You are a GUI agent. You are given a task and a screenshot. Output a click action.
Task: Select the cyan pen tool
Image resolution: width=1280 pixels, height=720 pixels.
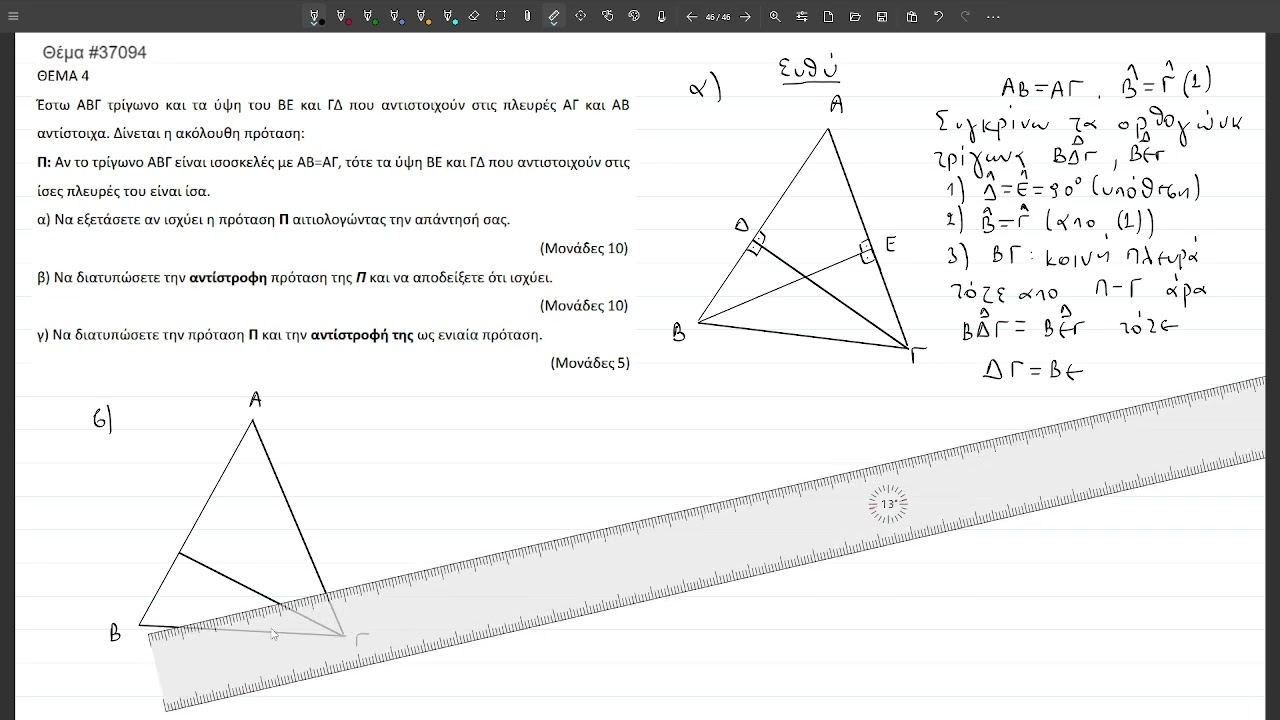click(449, 16)
